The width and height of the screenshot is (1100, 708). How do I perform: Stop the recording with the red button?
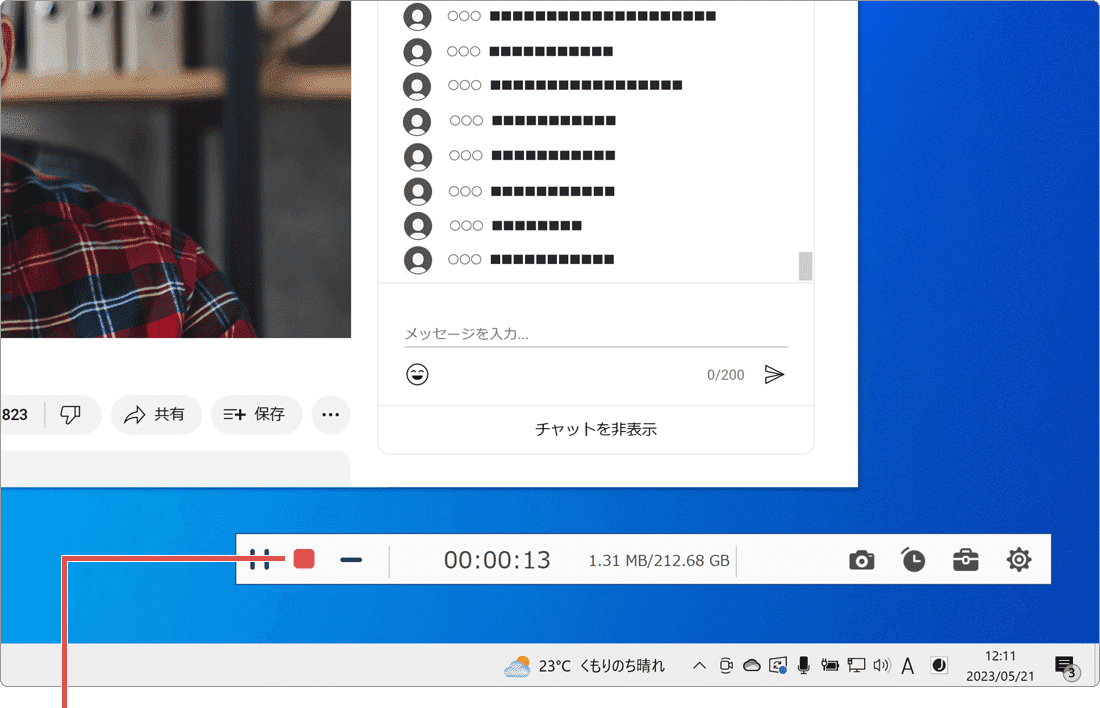[x=305, y=560]
